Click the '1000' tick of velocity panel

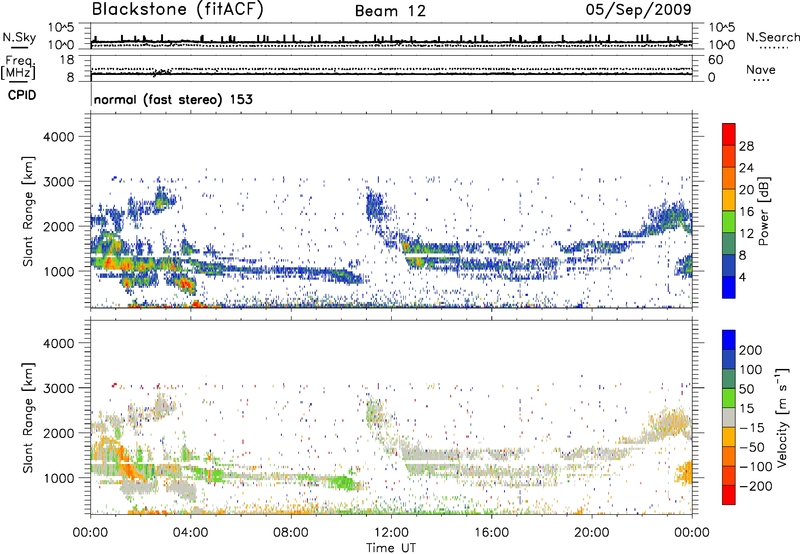click(58, 478)
